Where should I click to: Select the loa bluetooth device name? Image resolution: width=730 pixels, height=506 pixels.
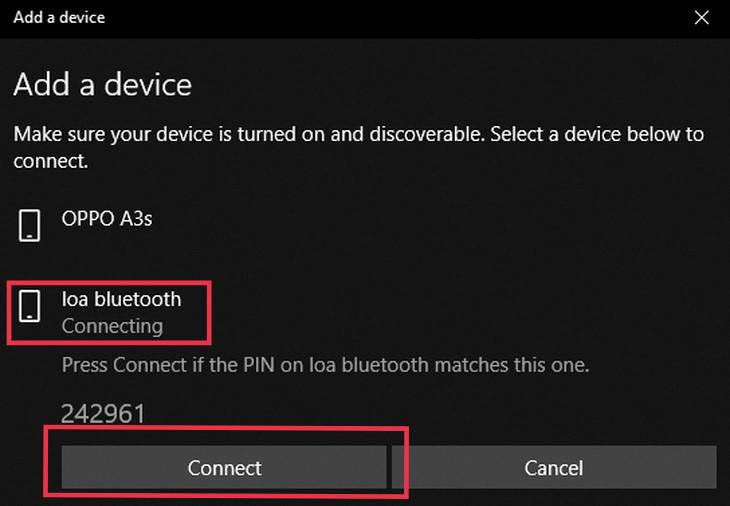121,298
